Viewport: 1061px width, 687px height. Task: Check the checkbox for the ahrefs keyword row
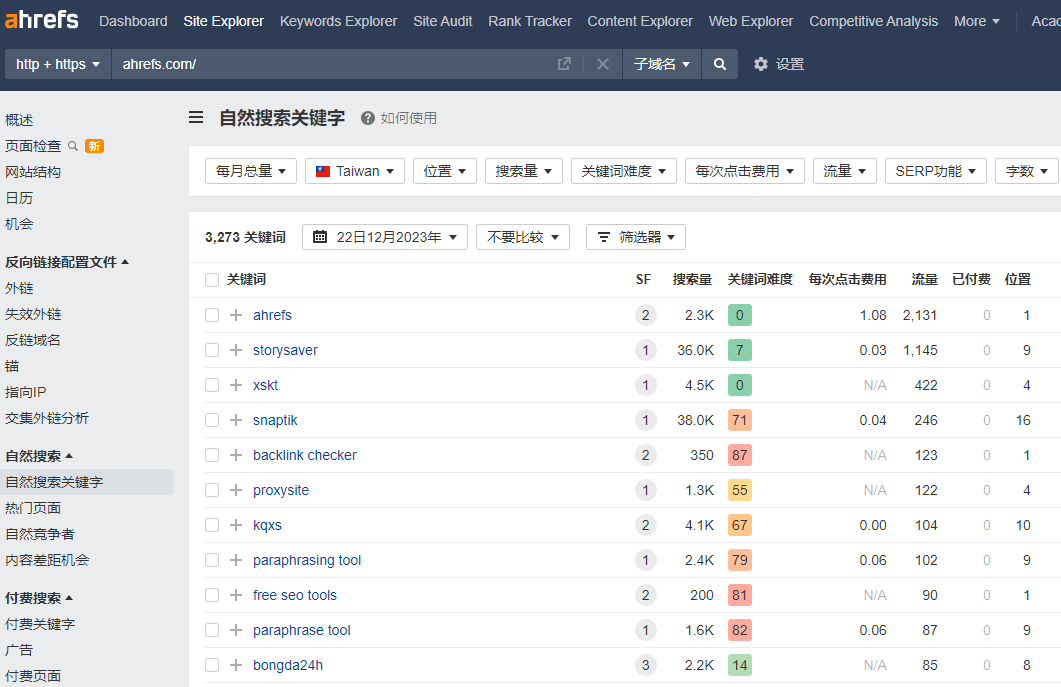[211, 315]
